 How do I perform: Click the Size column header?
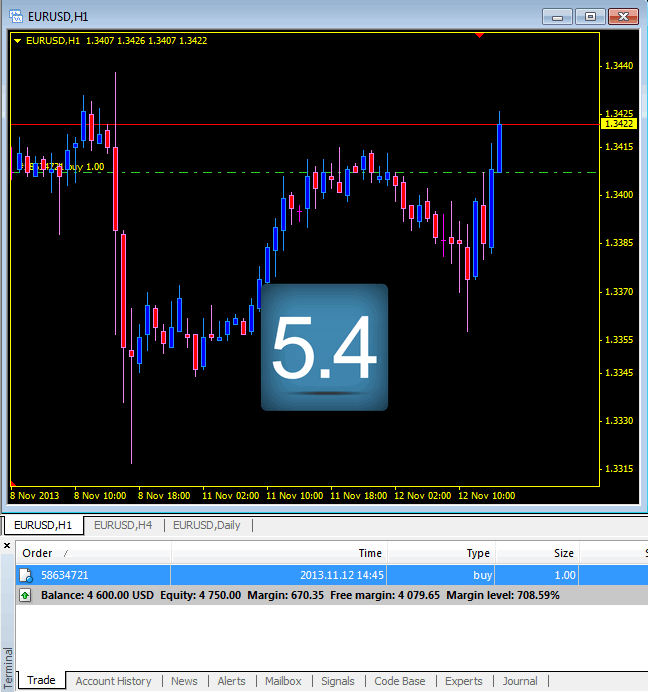(x=564, y=553)
